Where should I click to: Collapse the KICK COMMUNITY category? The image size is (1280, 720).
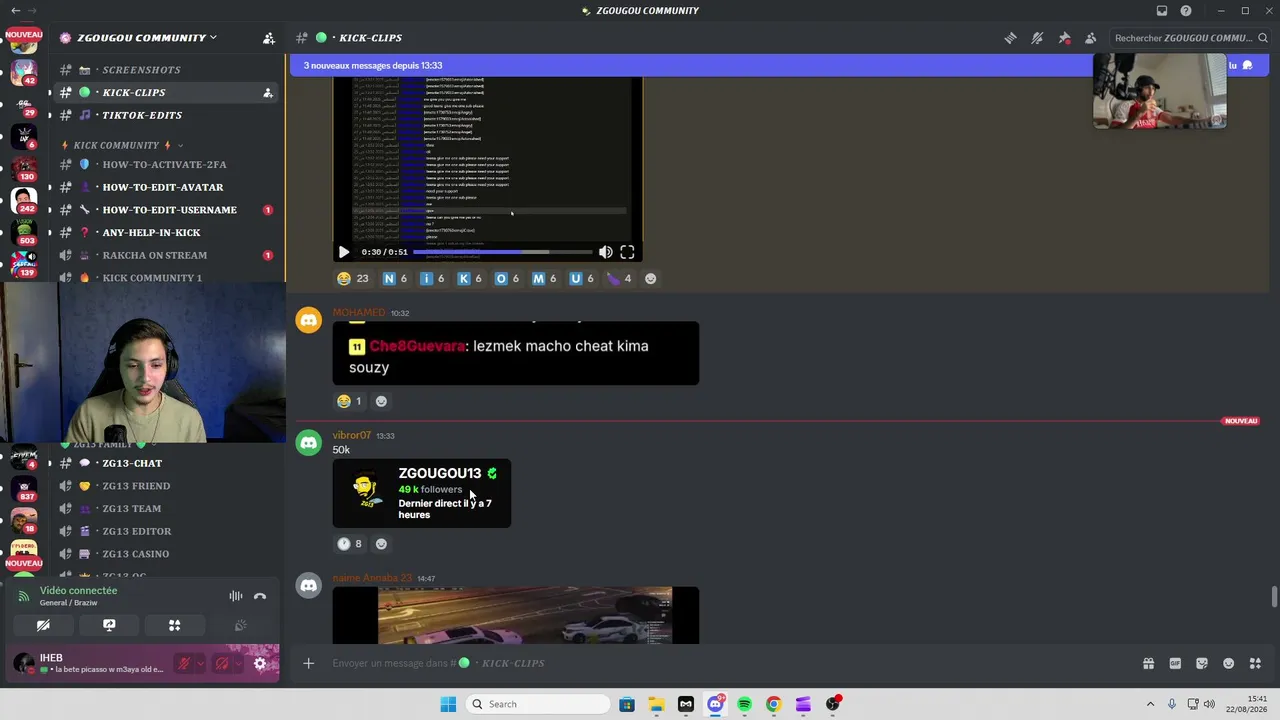[121, 145]
